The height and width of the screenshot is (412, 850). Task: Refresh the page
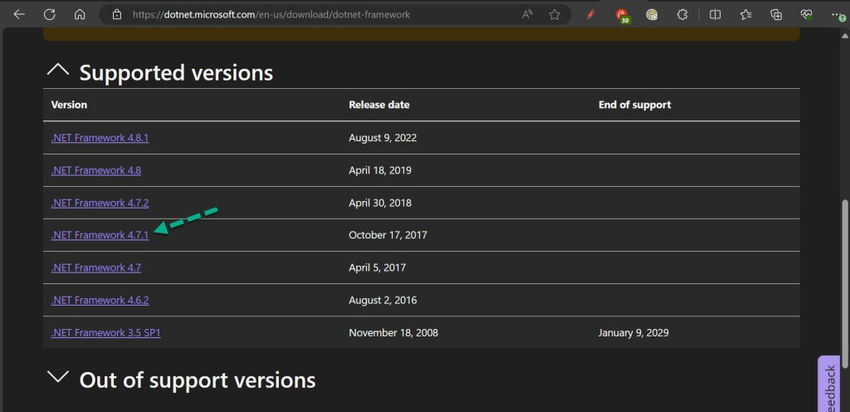tap(50, 15)
